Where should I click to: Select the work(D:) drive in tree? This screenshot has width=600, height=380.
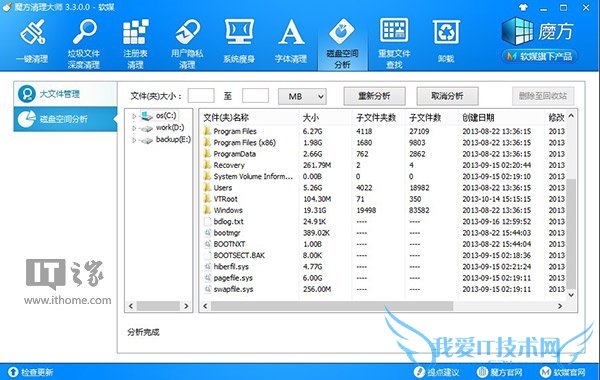[170, 127]
